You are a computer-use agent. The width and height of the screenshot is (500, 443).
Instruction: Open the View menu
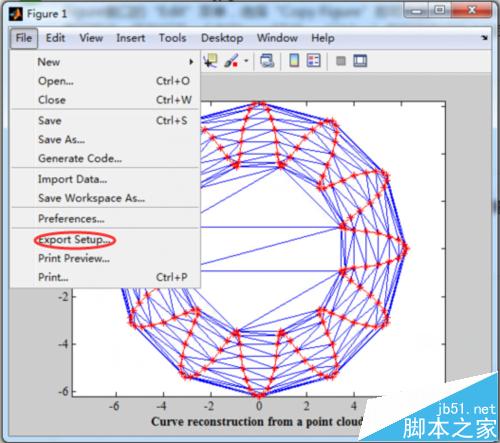point(91,38)
